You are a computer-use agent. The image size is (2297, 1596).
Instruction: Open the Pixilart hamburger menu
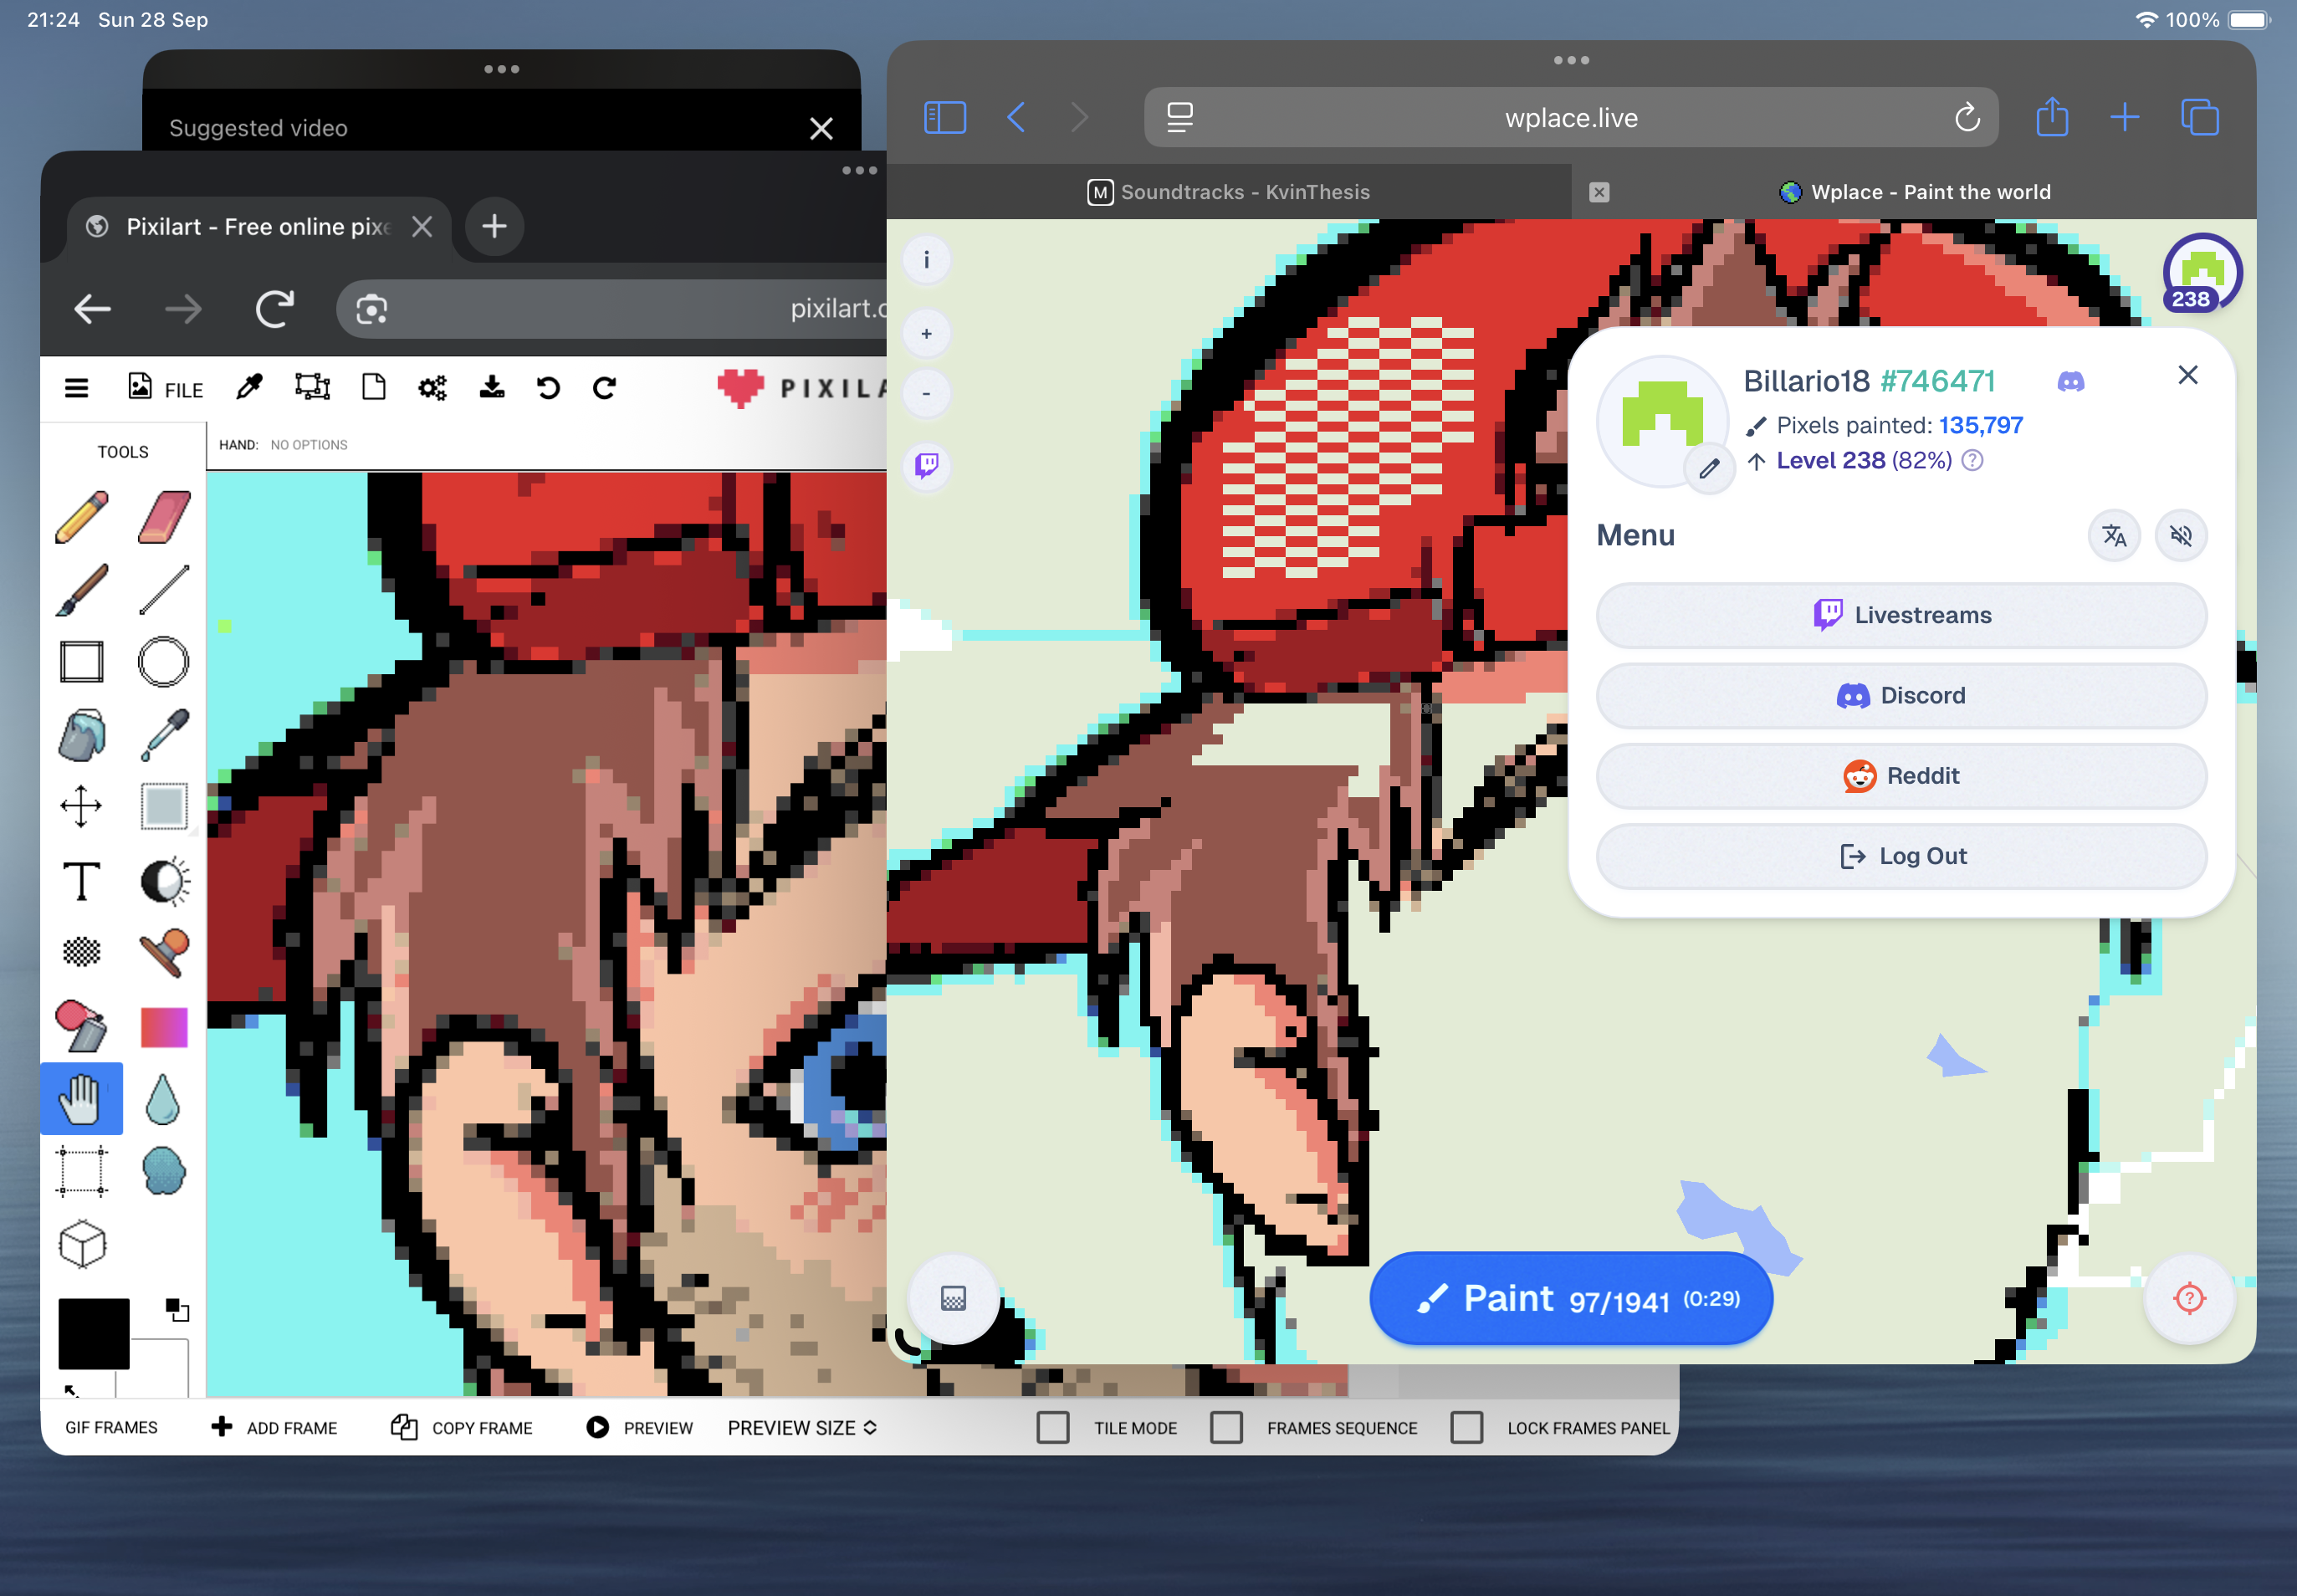pyautogui.click(x=77, y=388)
